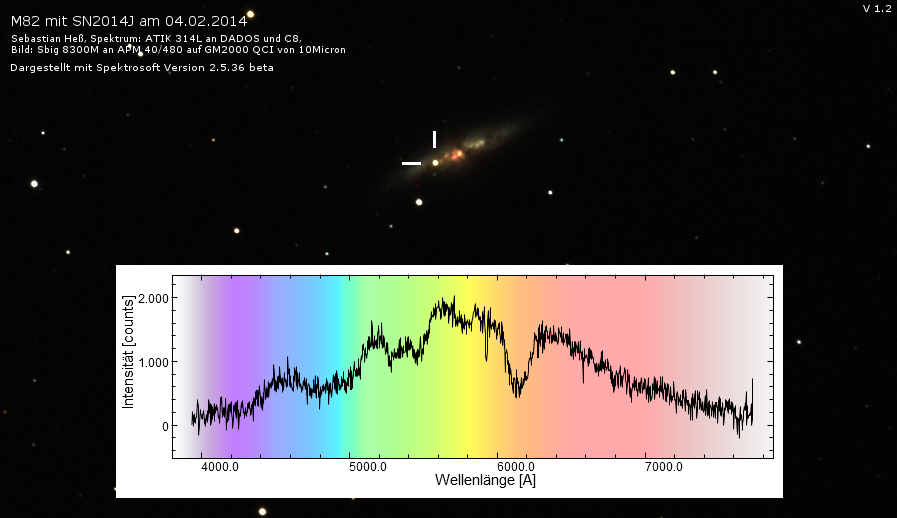Click the deep absorption dip near 6000 Å
The width and height of the screenshot is (897, 518).
click(x=517, y=388)
